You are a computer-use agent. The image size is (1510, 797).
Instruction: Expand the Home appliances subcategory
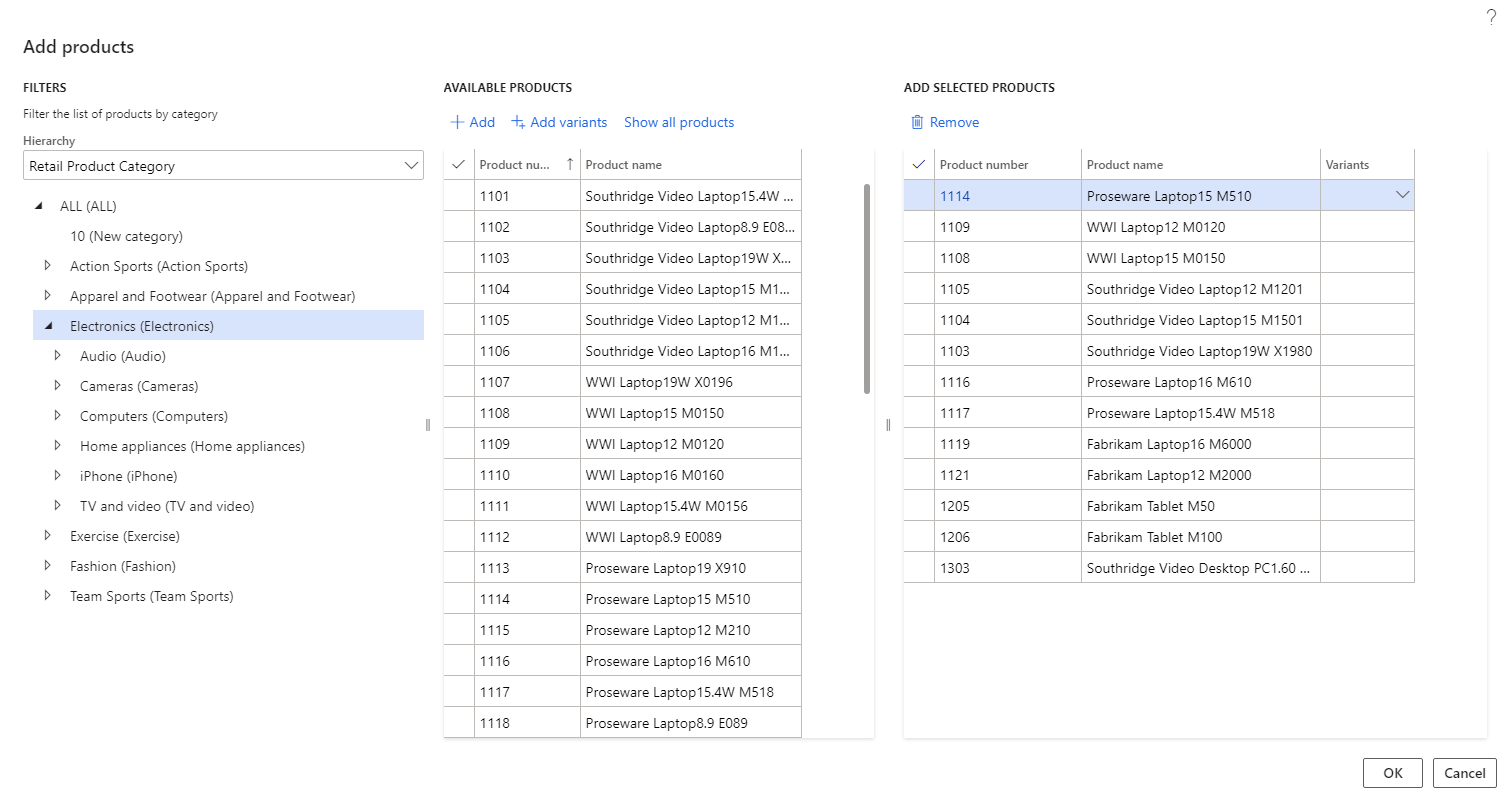(57, 446)
